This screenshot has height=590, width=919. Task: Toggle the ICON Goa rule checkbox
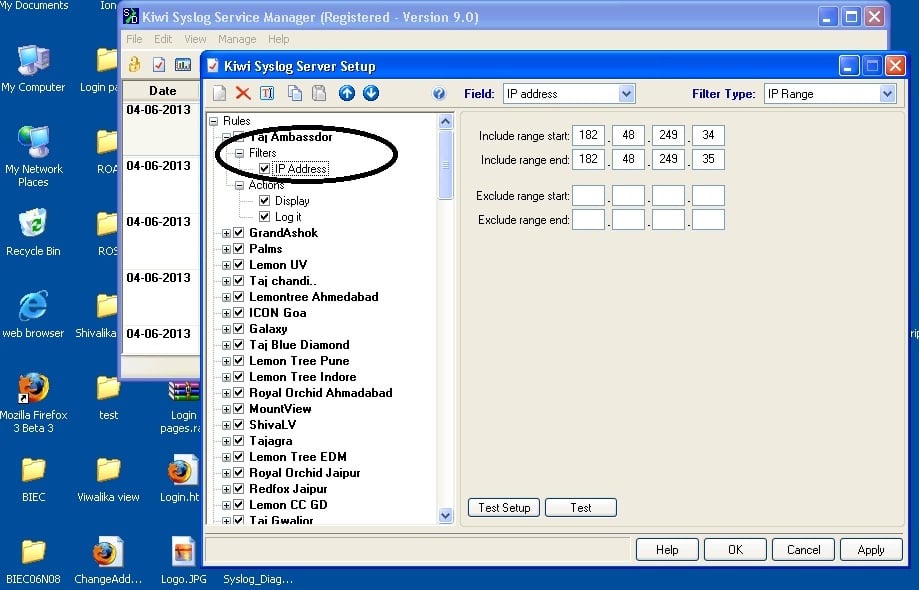239,313
